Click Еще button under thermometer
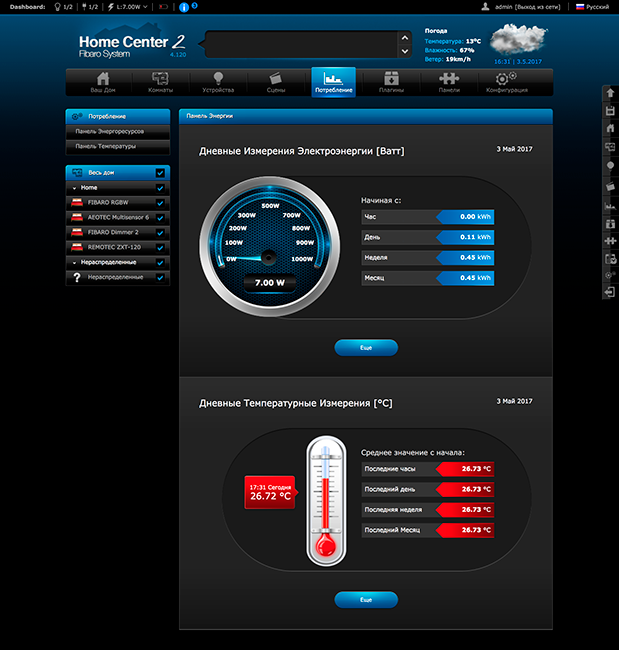 pyautogui.click(x=366, y=600)
